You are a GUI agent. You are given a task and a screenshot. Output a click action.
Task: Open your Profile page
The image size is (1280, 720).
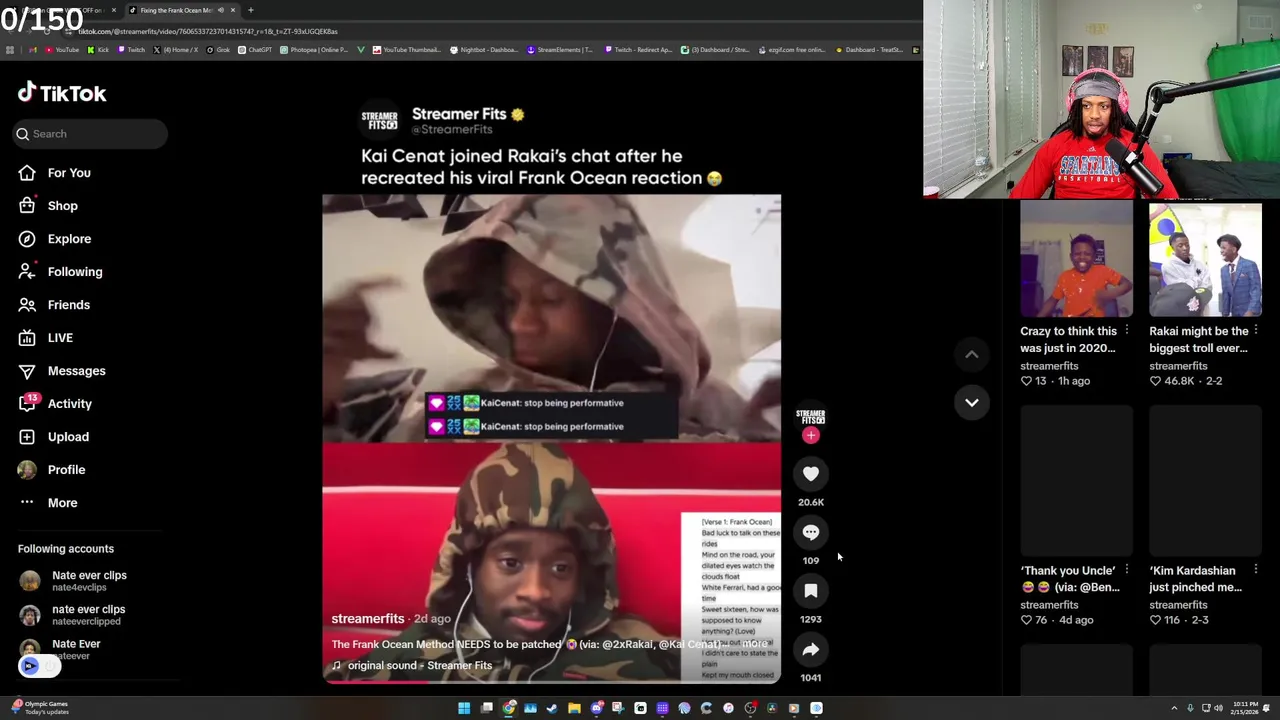66,470
